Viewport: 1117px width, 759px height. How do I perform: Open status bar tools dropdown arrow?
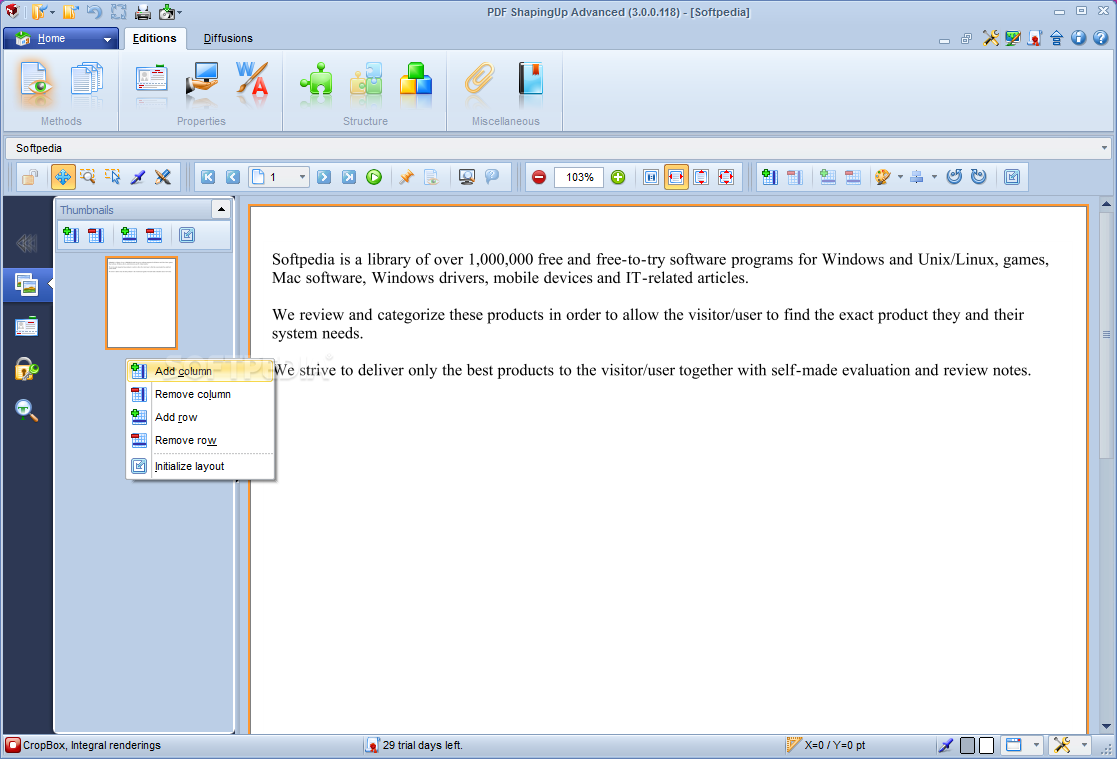[1084, 745]
